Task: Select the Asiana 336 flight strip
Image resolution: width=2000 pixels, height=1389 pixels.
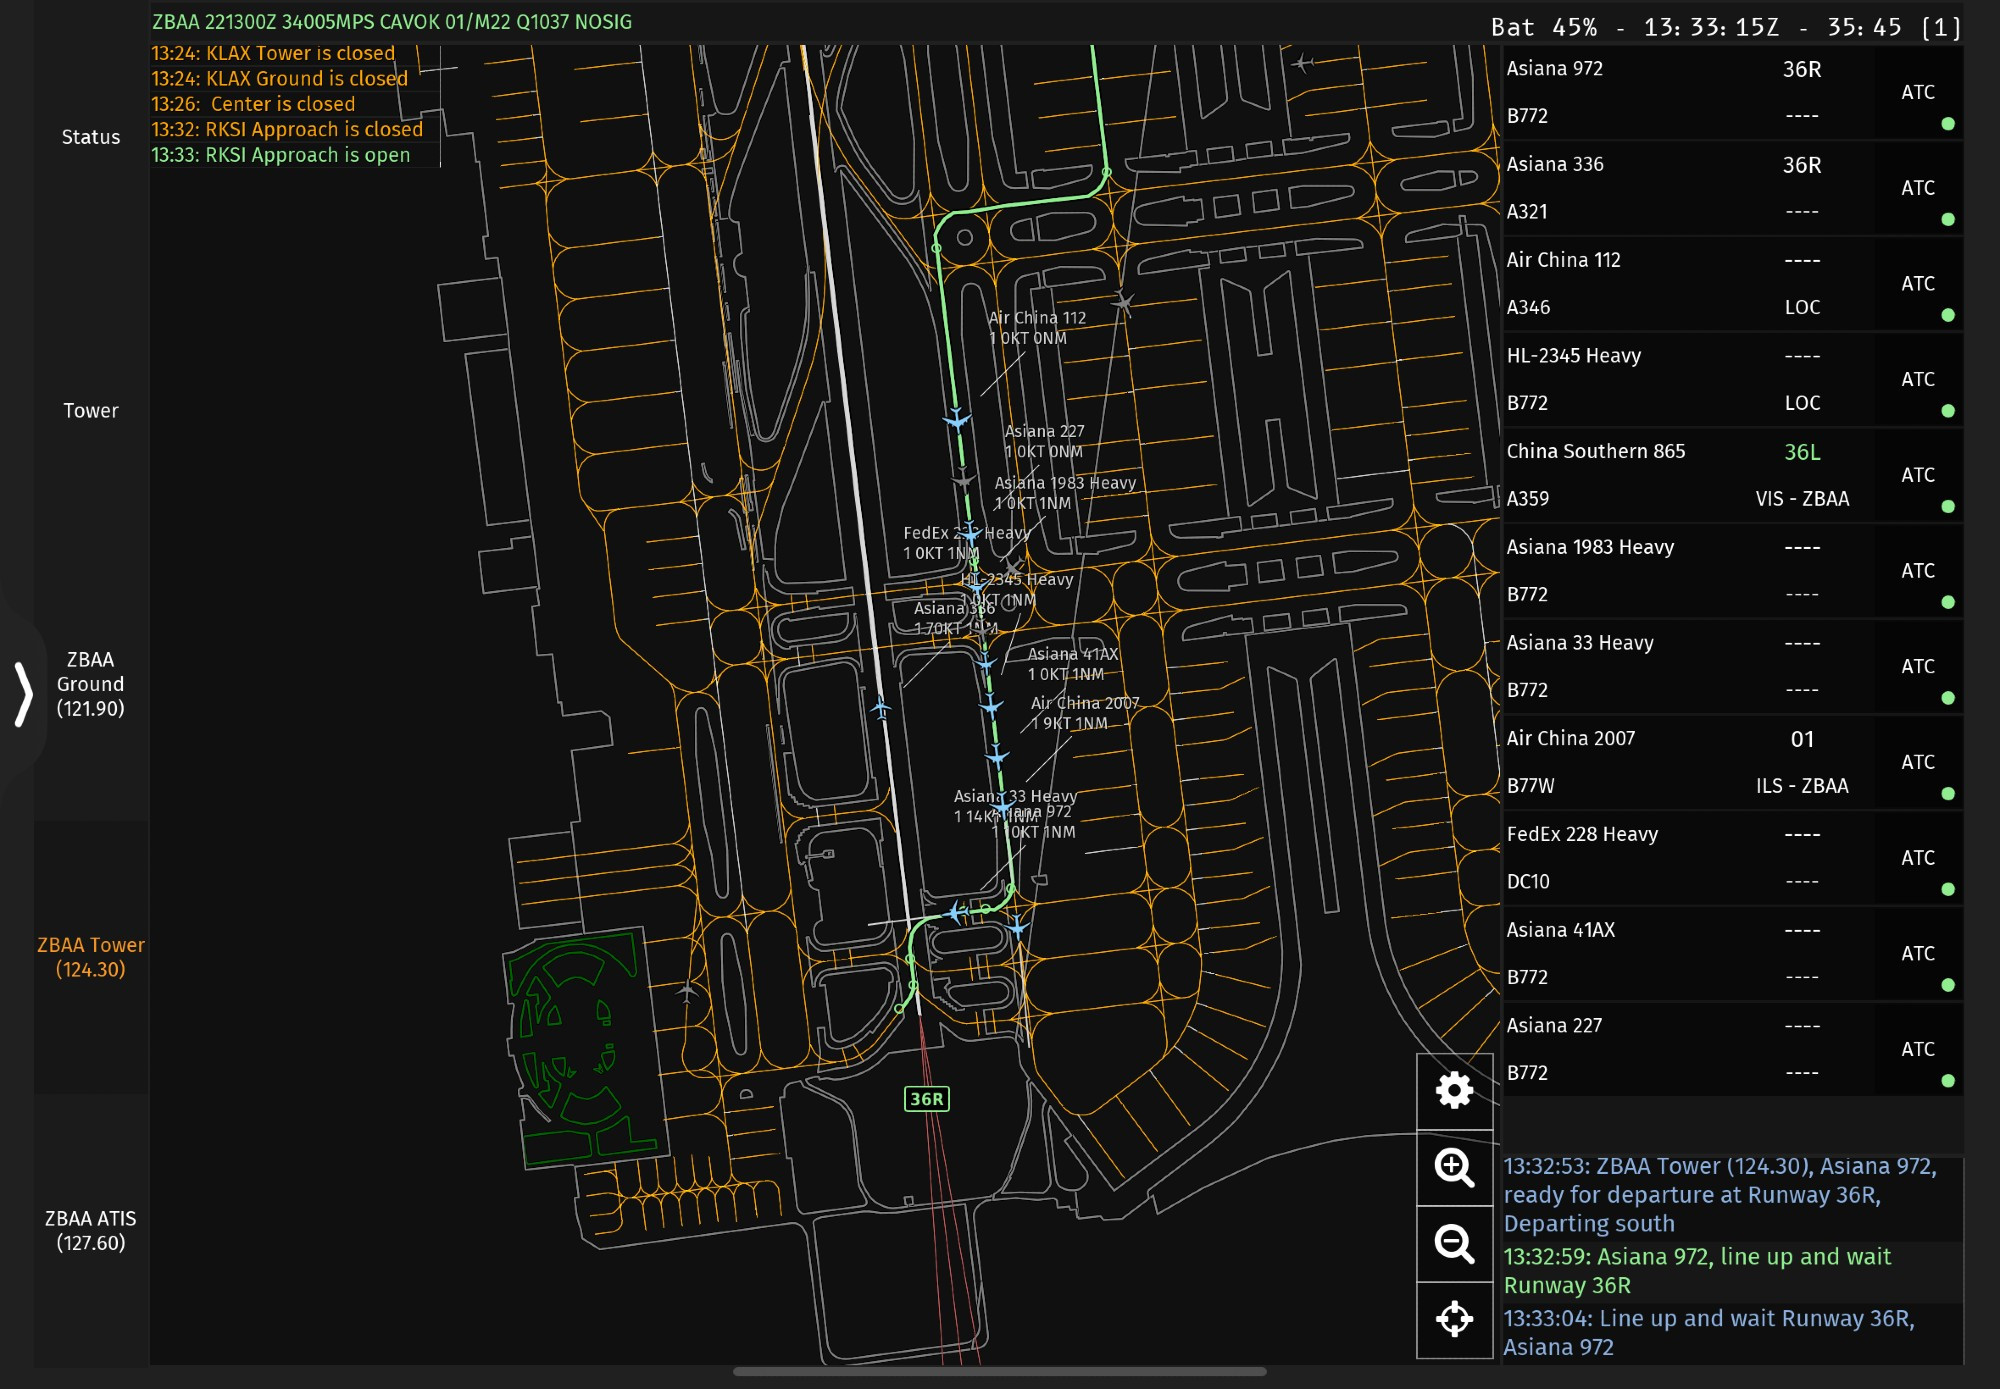Action: (1732, 188)
